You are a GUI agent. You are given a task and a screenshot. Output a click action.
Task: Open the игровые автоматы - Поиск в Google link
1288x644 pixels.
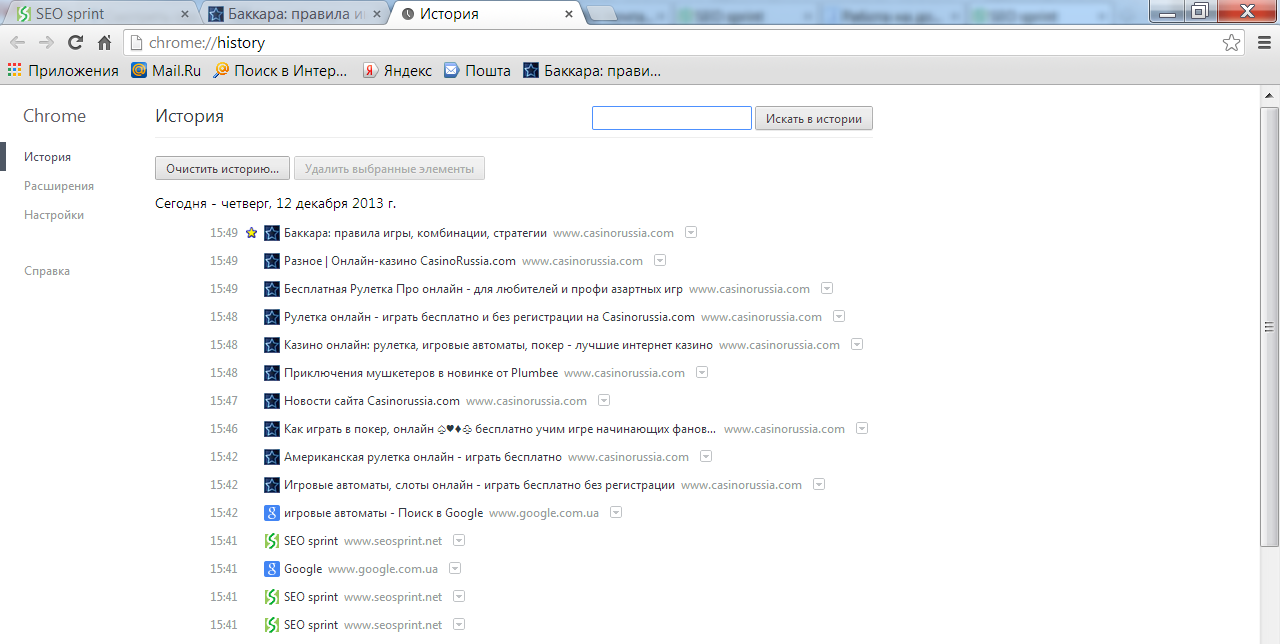click(383, 513)
